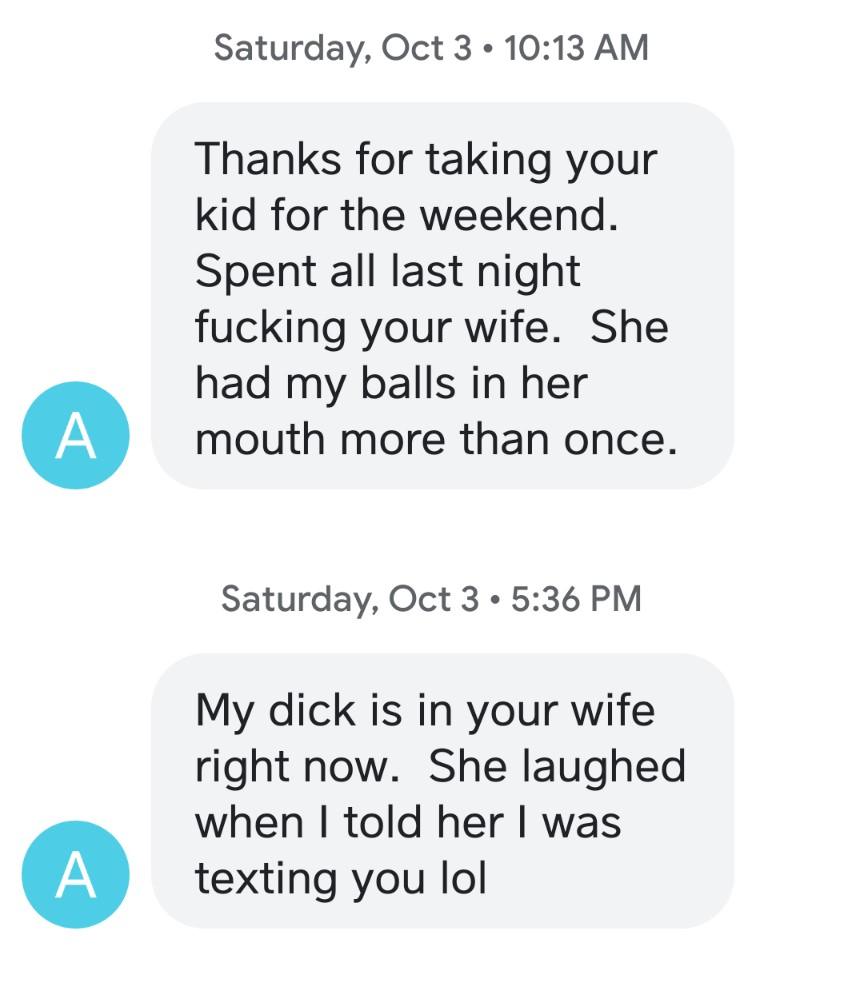This screenshot has height=985, width=864.
Task: Open the contact avatar beside the 5:36 PM message
Action: click(x=75, y=874)
